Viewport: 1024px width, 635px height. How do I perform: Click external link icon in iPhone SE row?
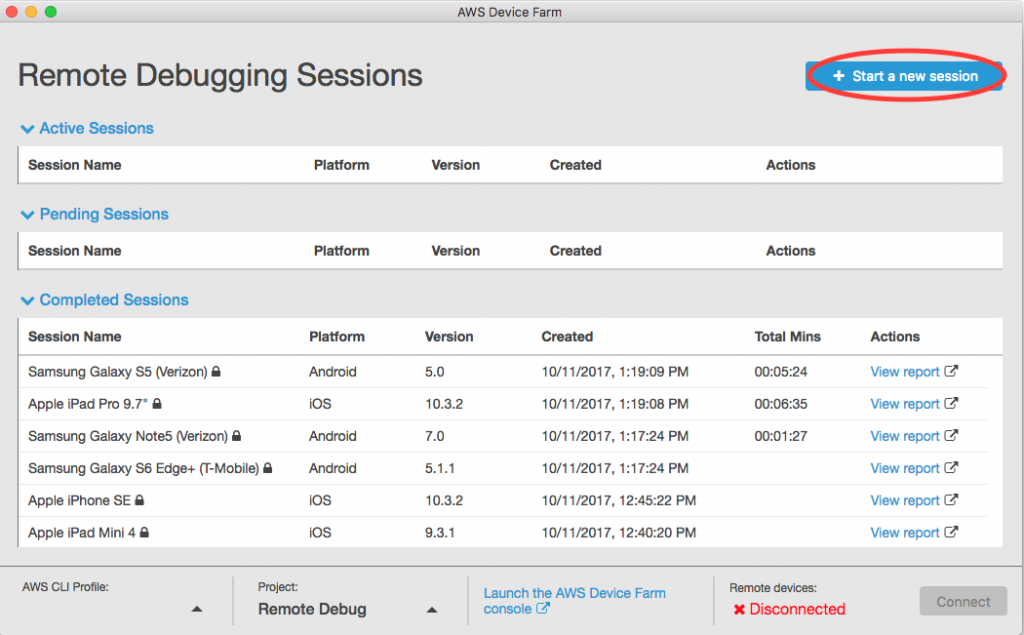[x=952, y=499]
